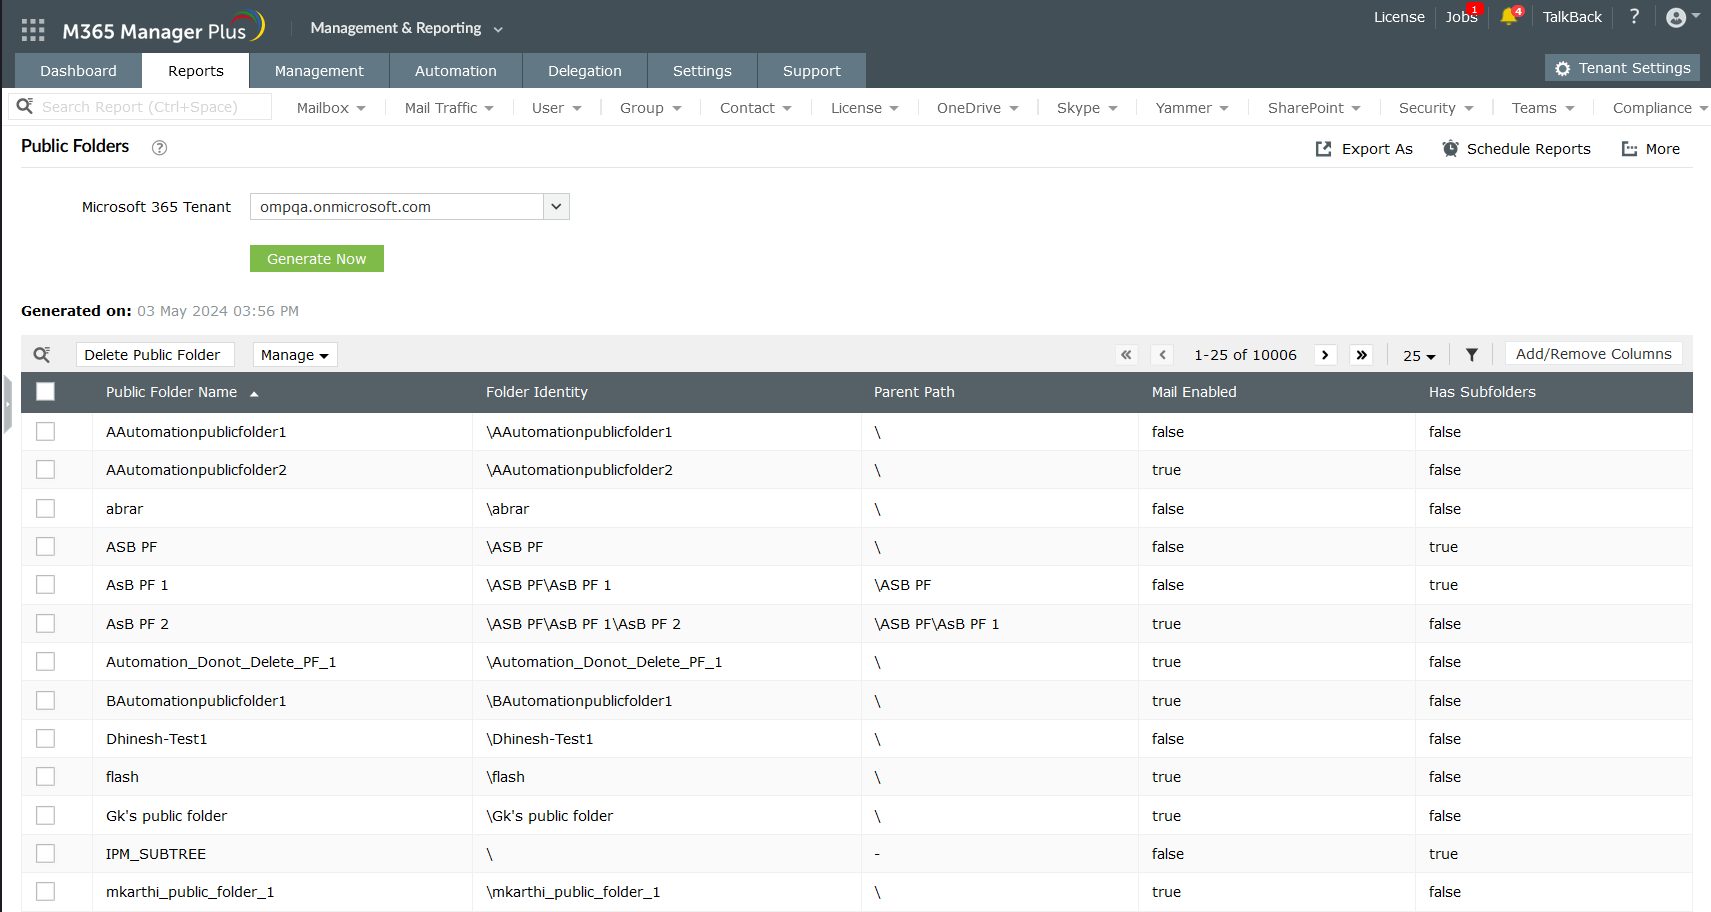Expand the Microsoft 365 Tenant dropdown
1711x912 pixels.
[x=556, y=207]
